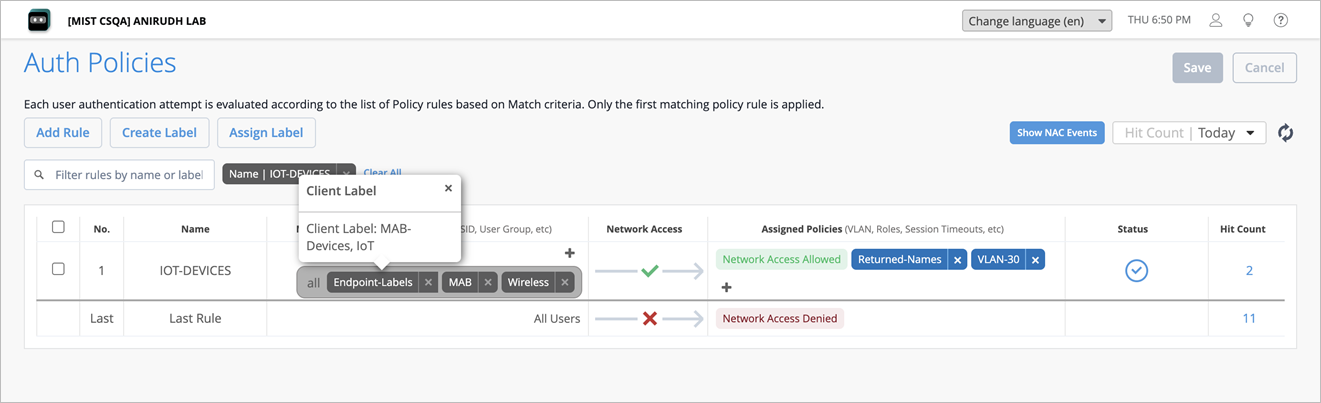Expand the Hit Count Today dropdown

coord(1189,133)
